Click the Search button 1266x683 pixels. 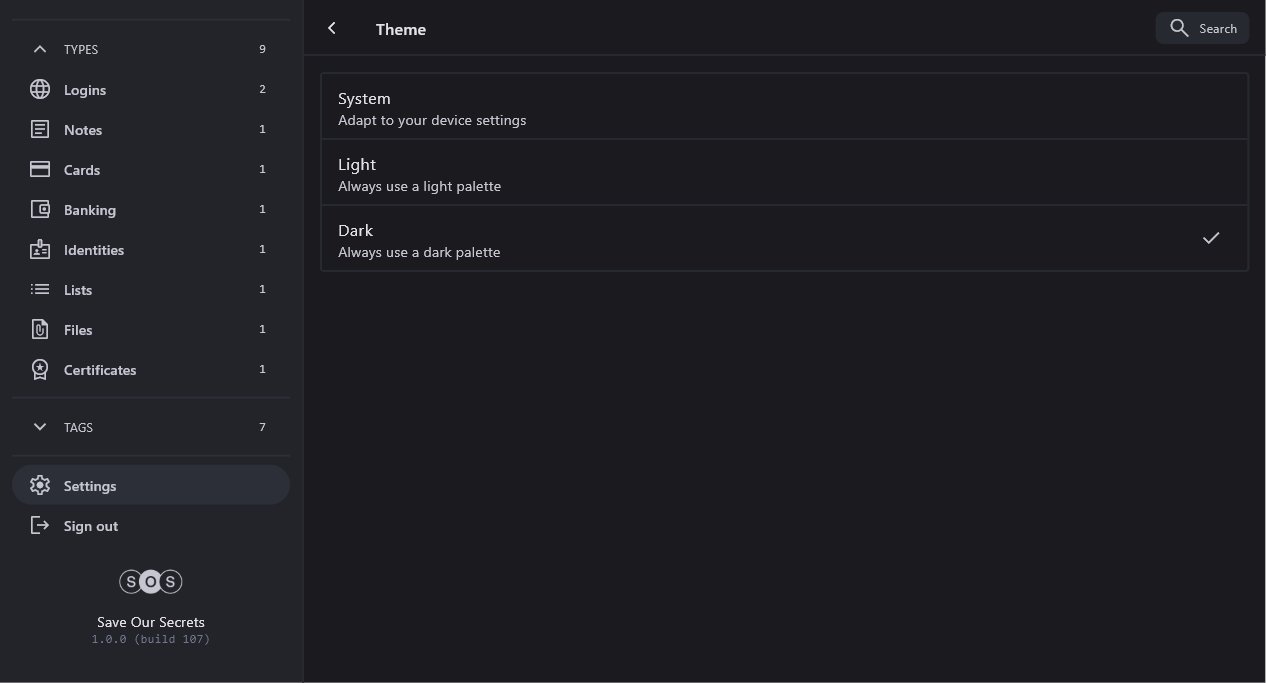pos(1202,29)
